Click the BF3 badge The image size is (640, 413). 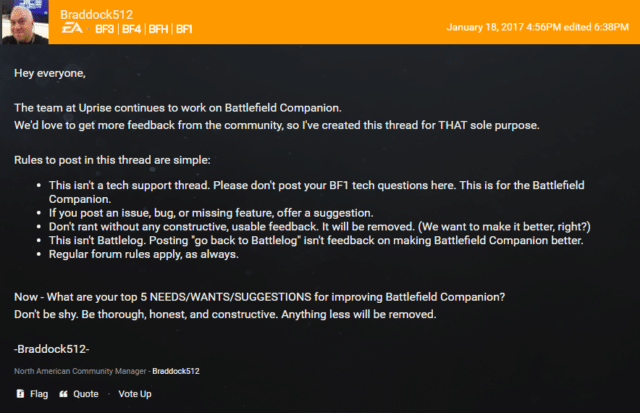tap(104, 29)
